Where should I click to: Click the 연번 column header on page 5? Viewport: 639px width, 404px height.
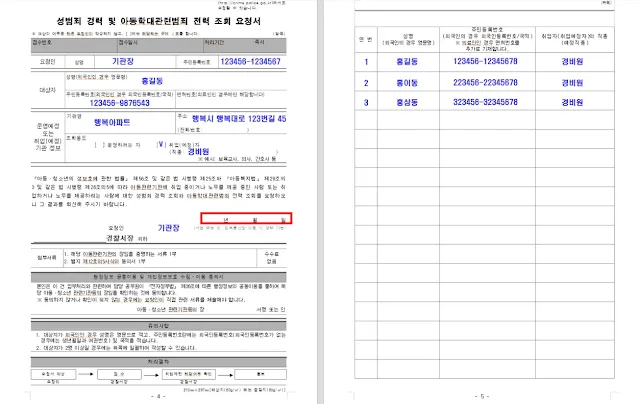point(366,39)
